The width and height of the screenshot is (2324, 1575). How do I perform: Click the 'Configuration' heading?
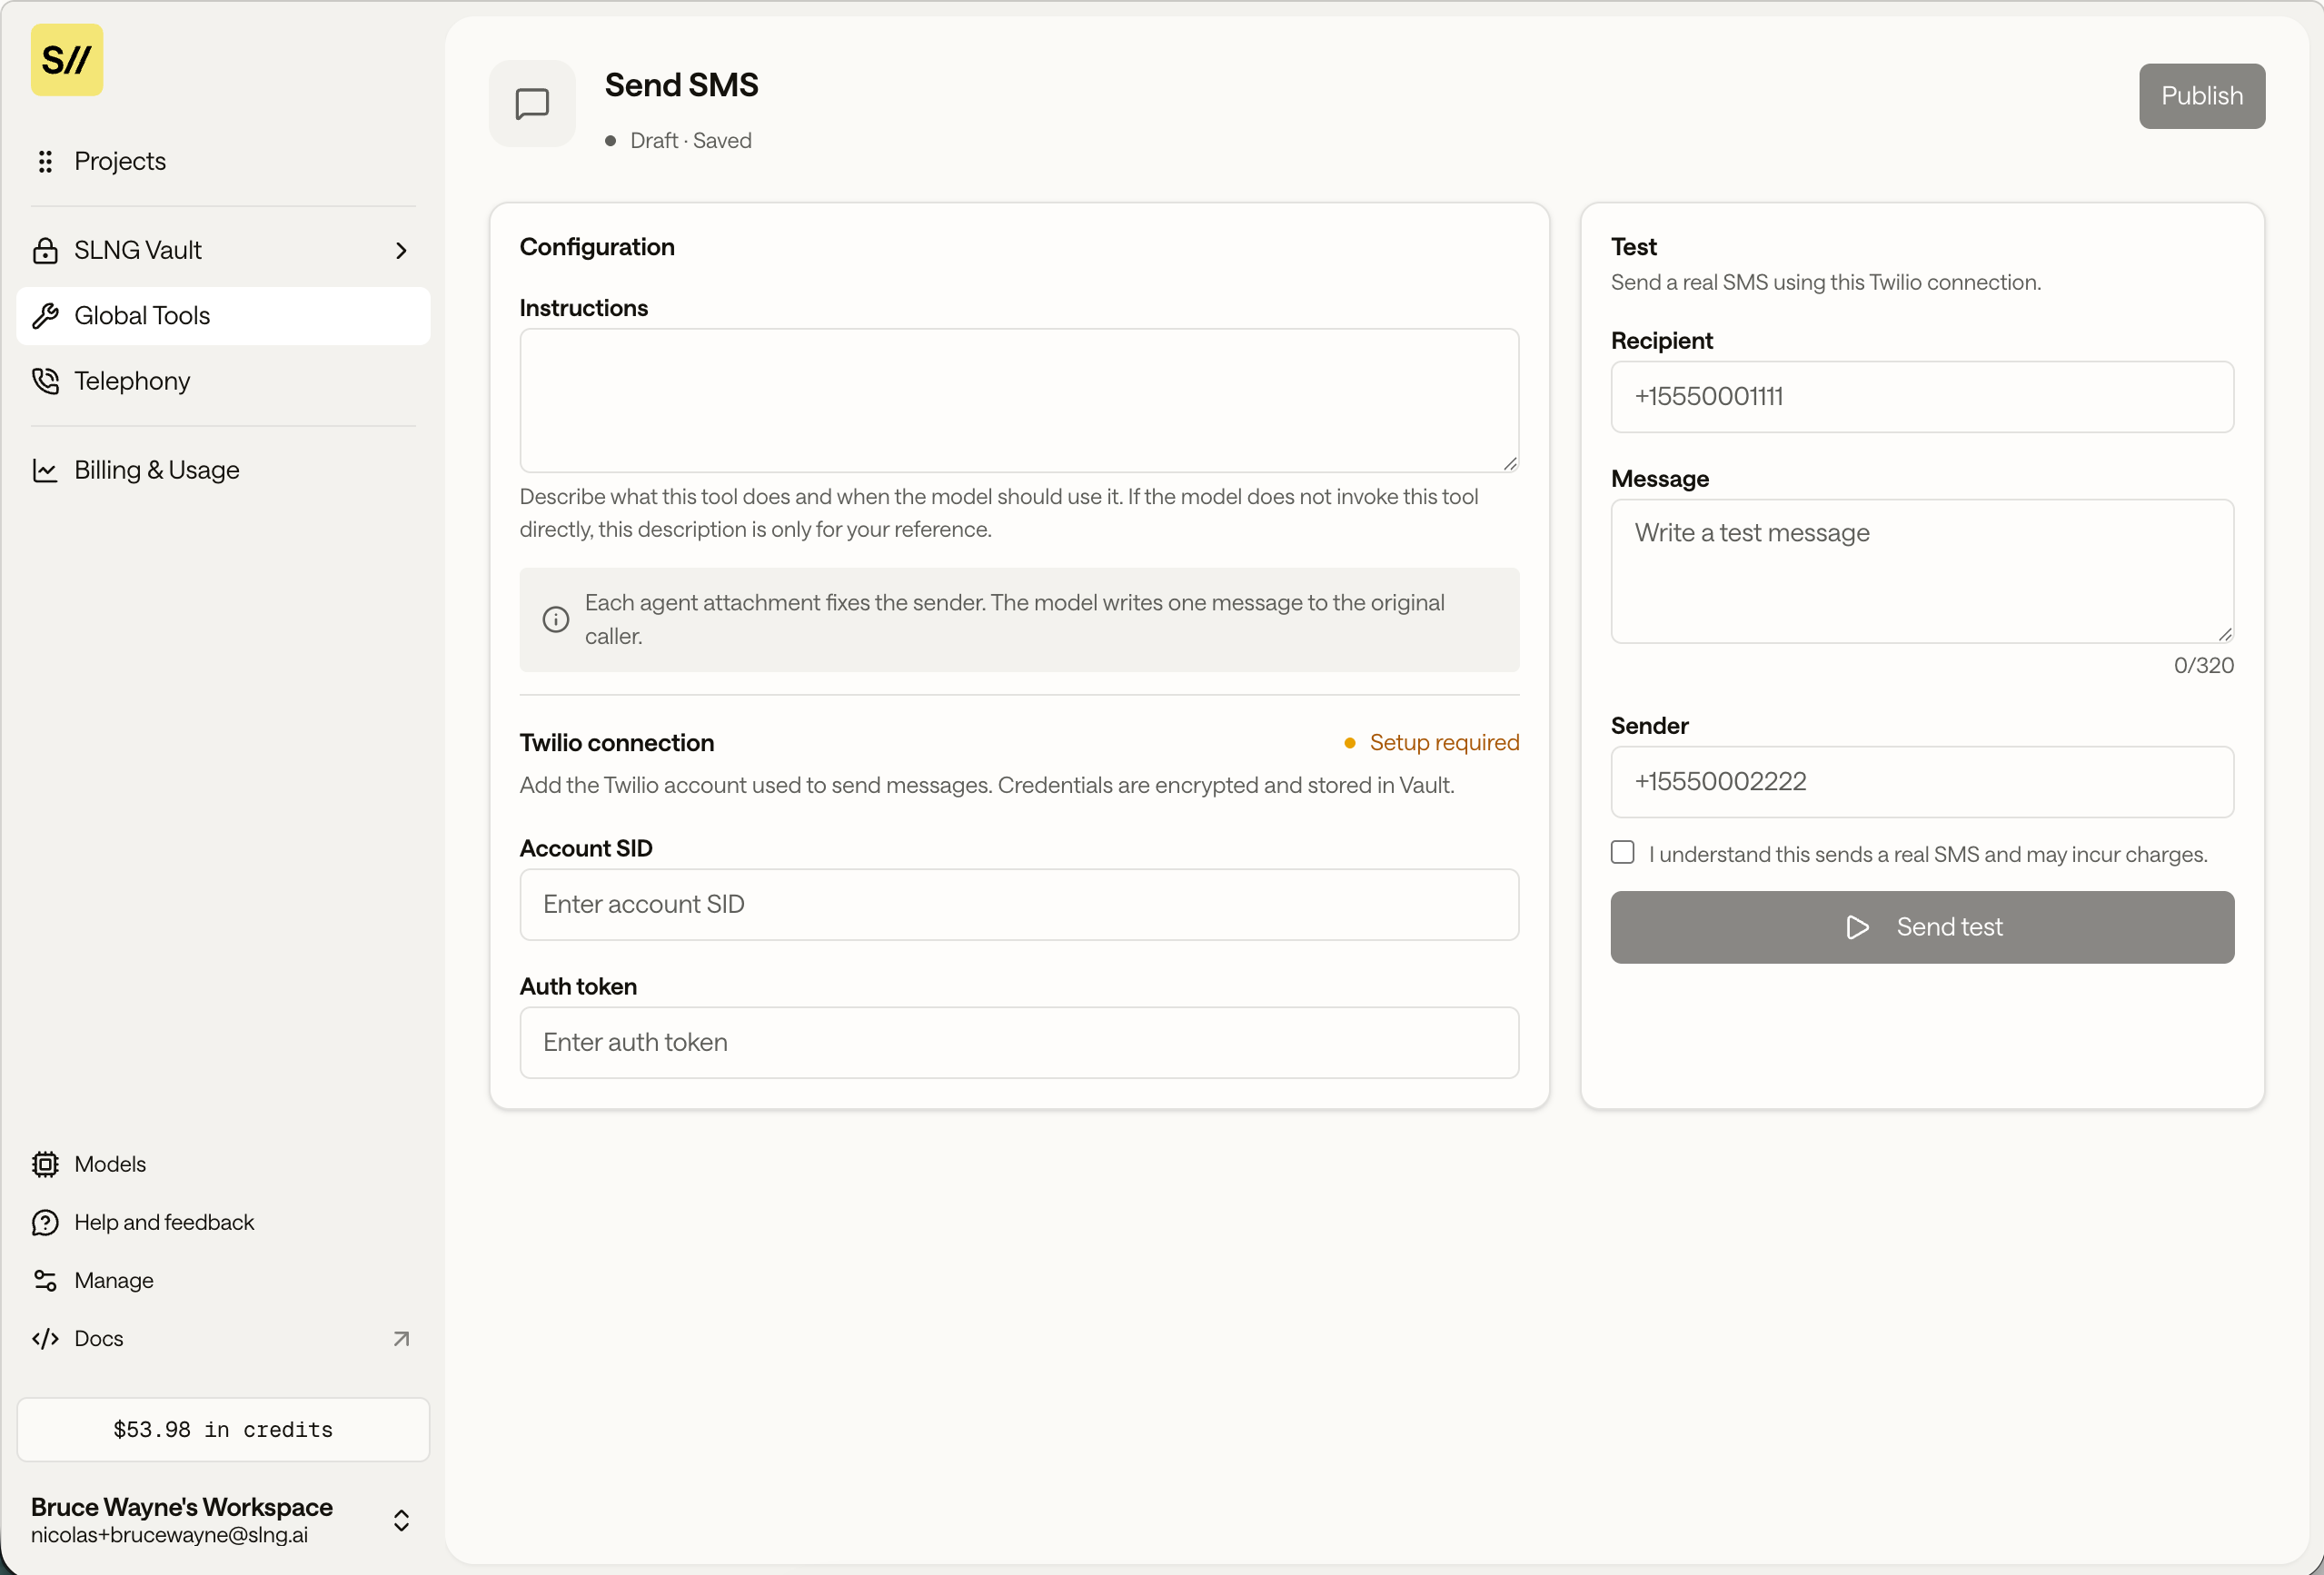(597, 246)
